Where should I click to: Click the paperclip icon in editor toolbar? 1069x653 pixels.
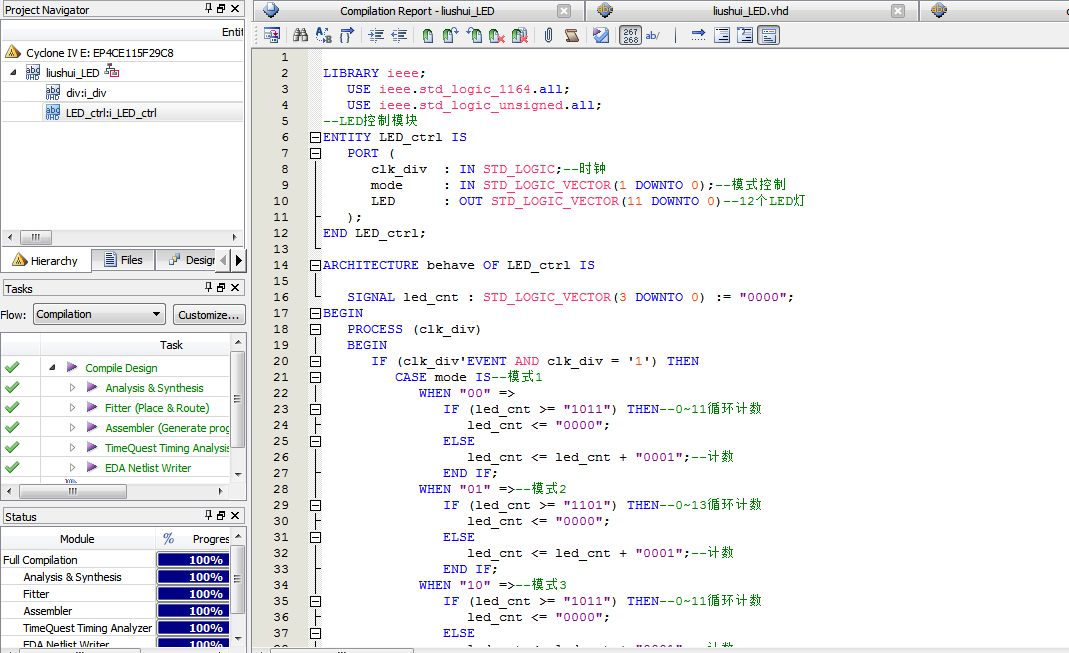coord(548,35)
